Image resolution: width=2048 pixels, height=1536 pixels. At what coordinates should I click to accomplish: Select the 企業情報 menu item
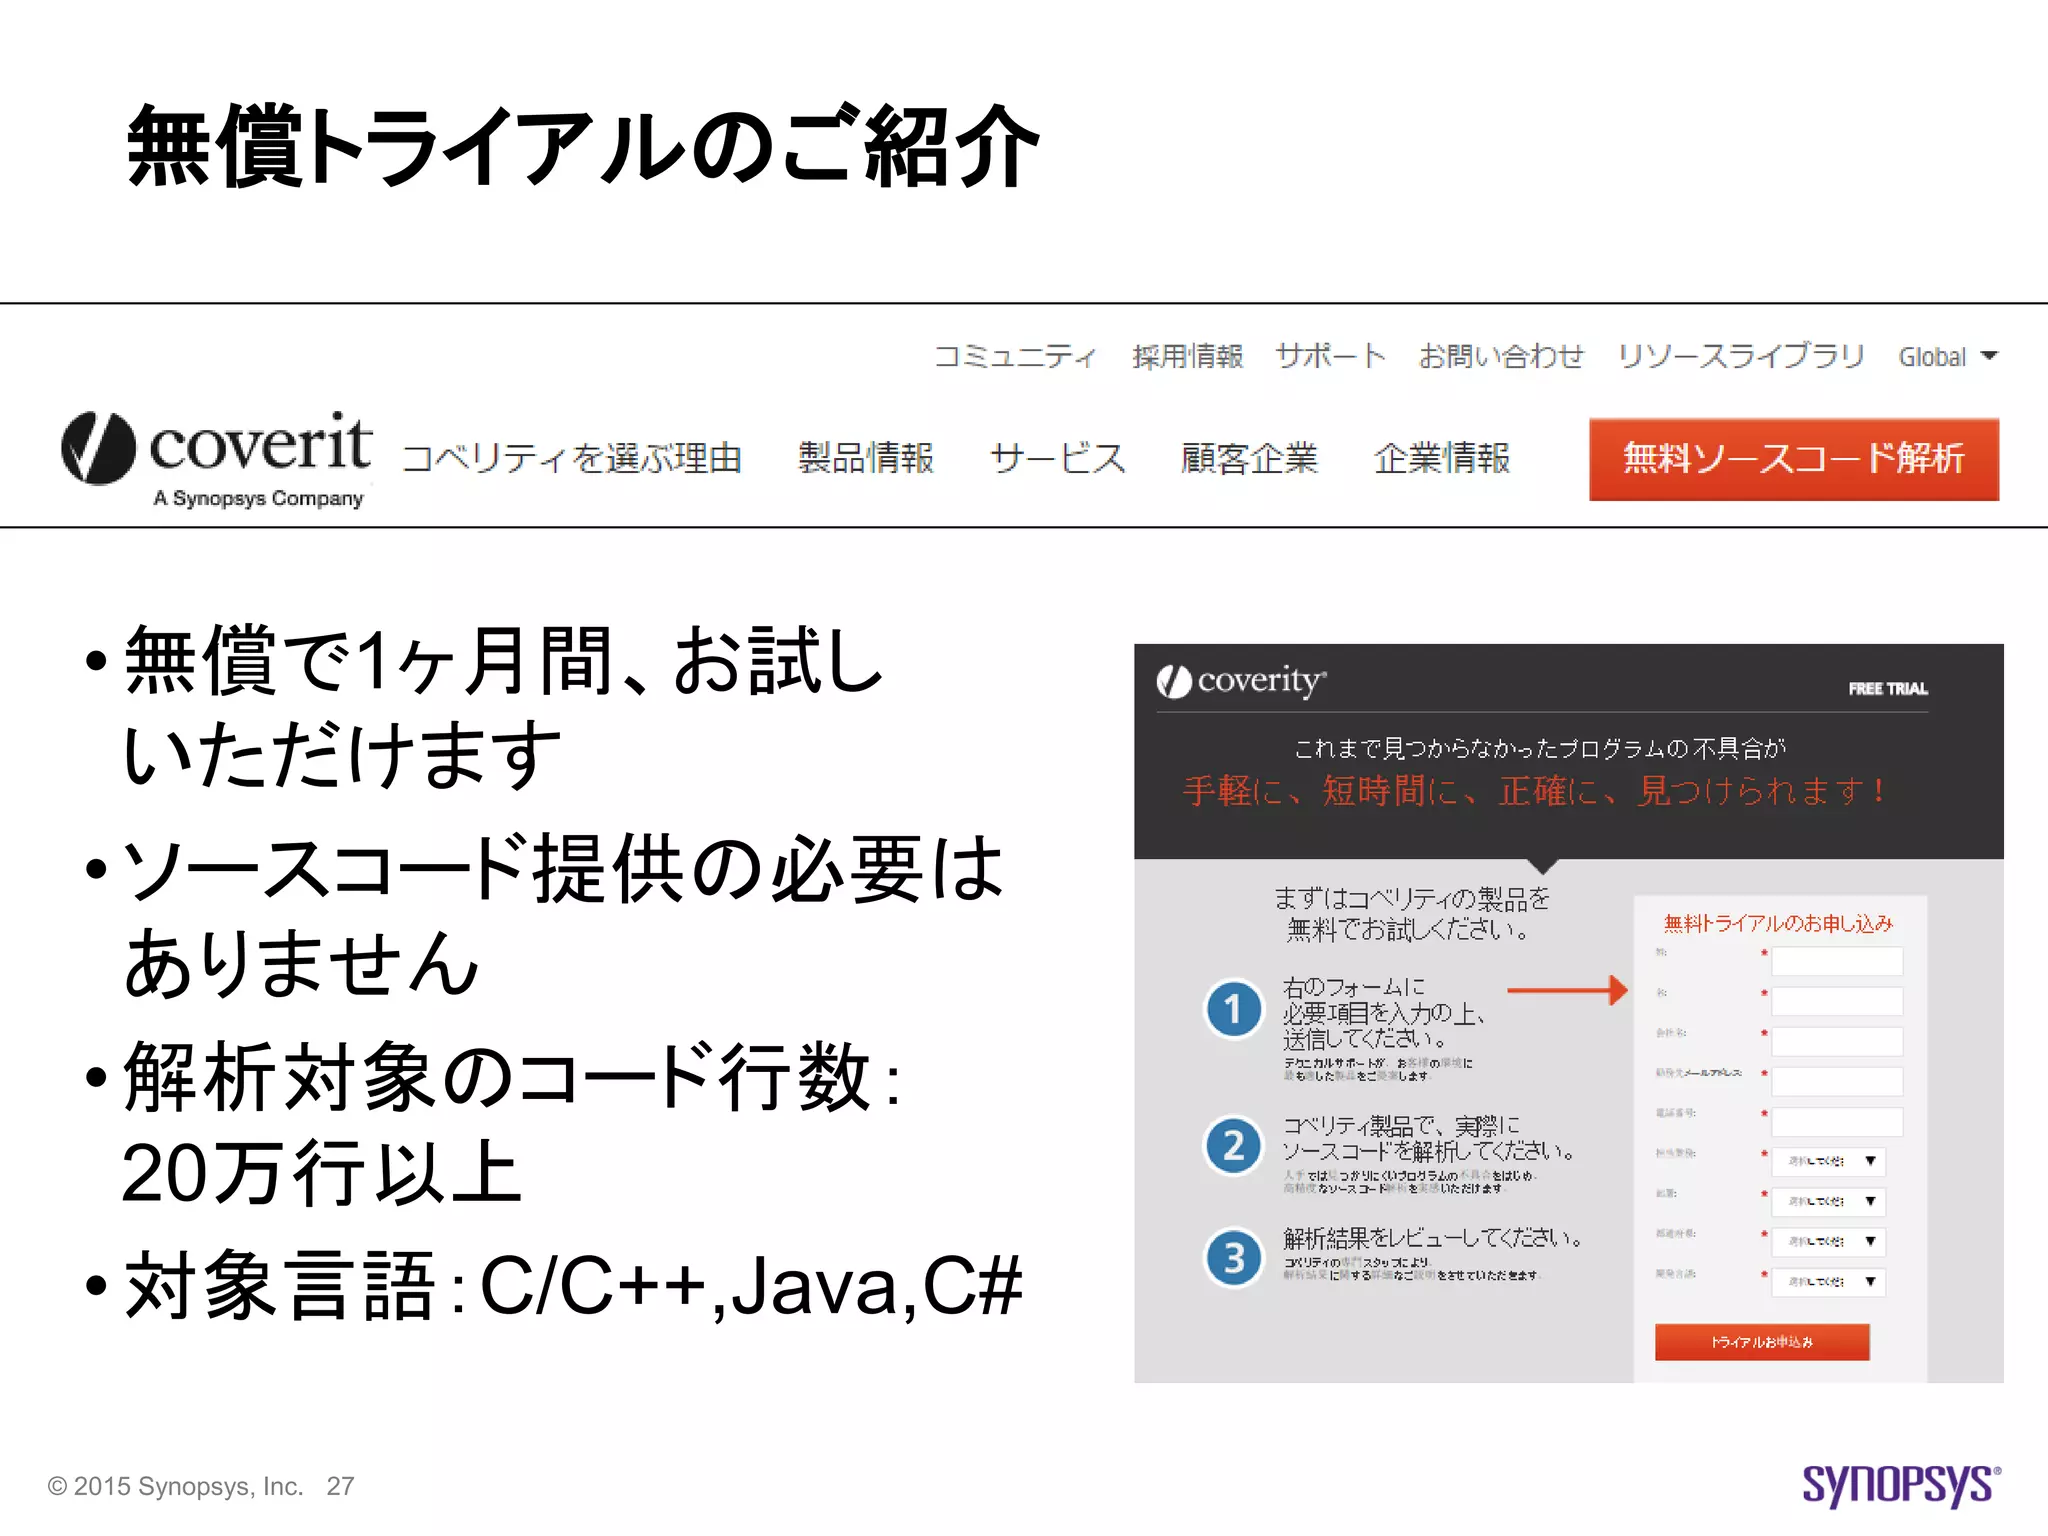[x=1441, y=458]
